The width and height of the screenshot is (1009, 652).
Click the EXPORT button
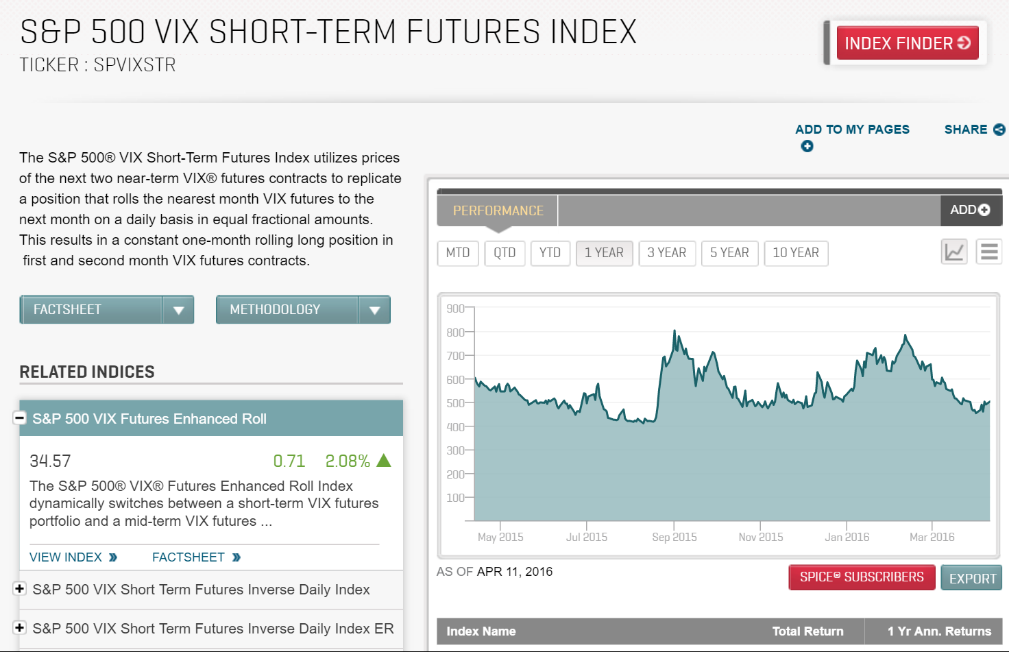[971, 578]
